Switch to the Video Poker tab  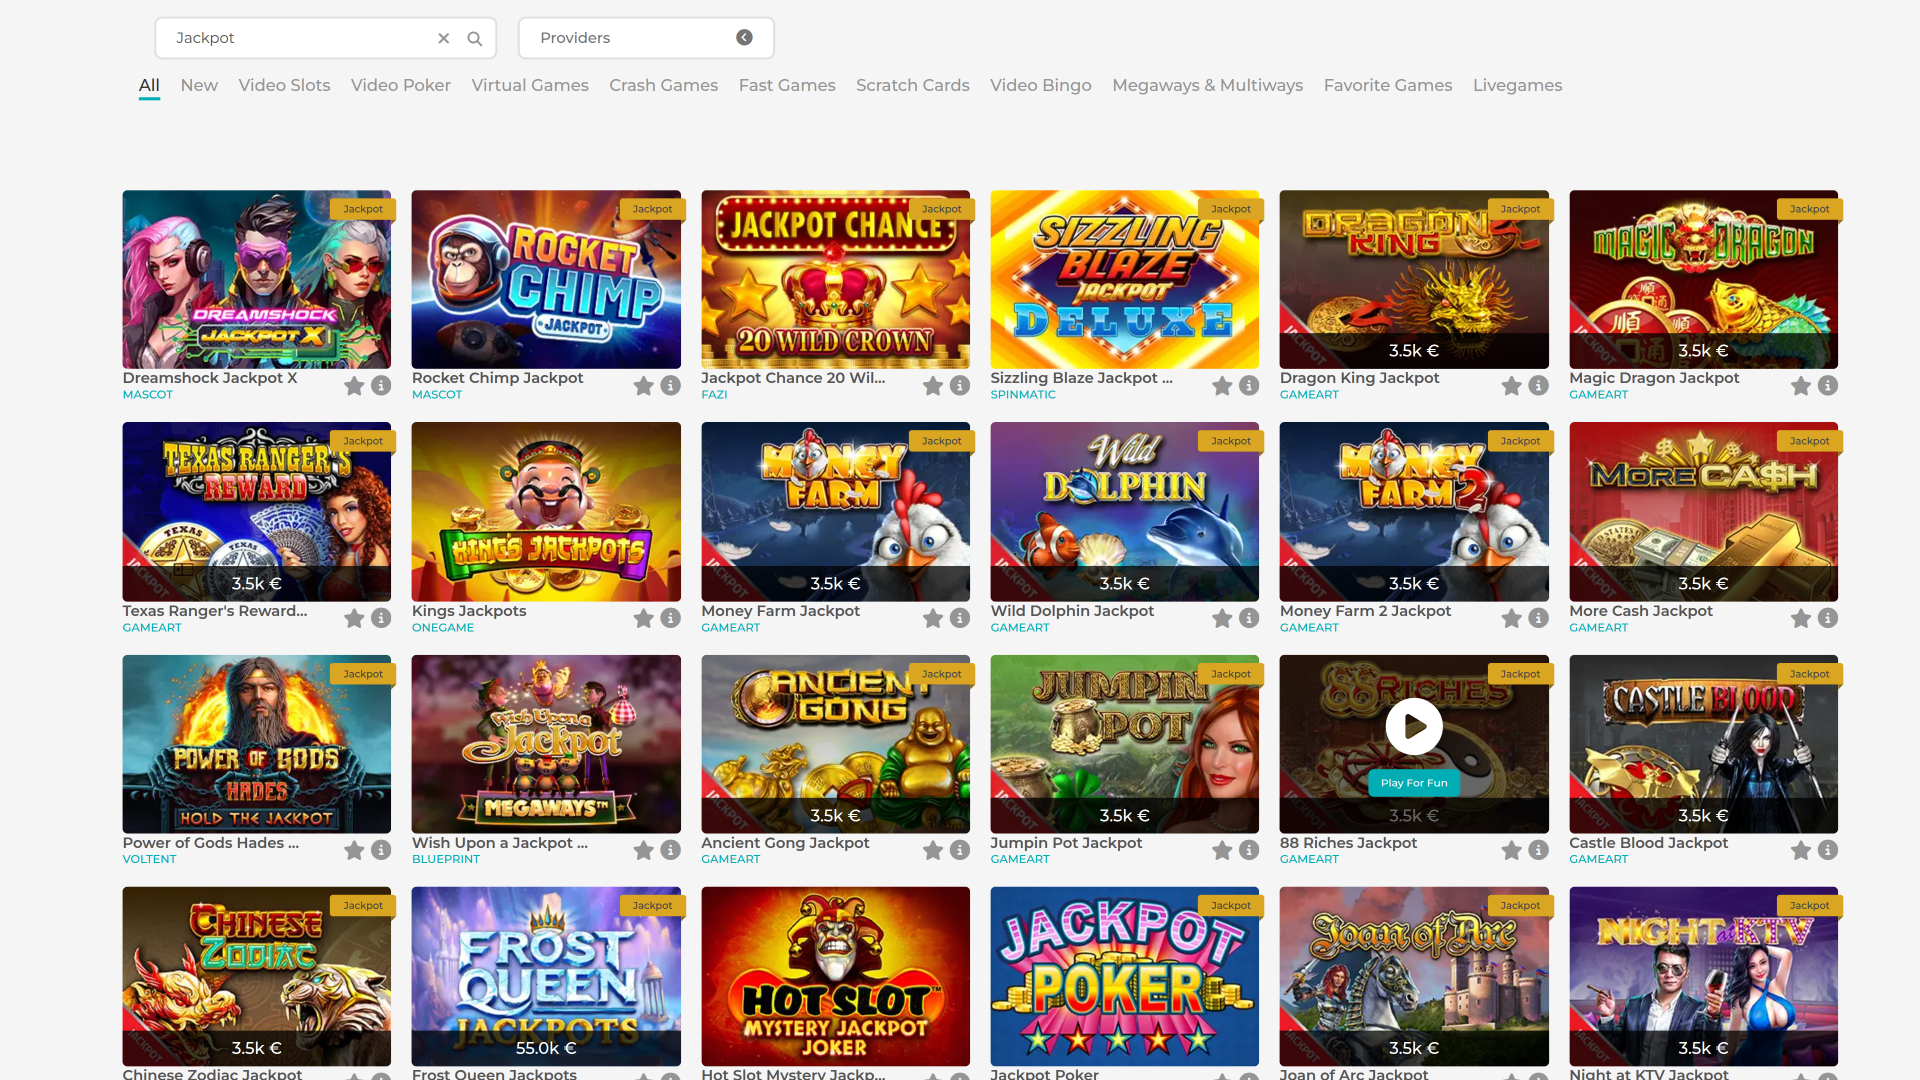tap(400, 85)
